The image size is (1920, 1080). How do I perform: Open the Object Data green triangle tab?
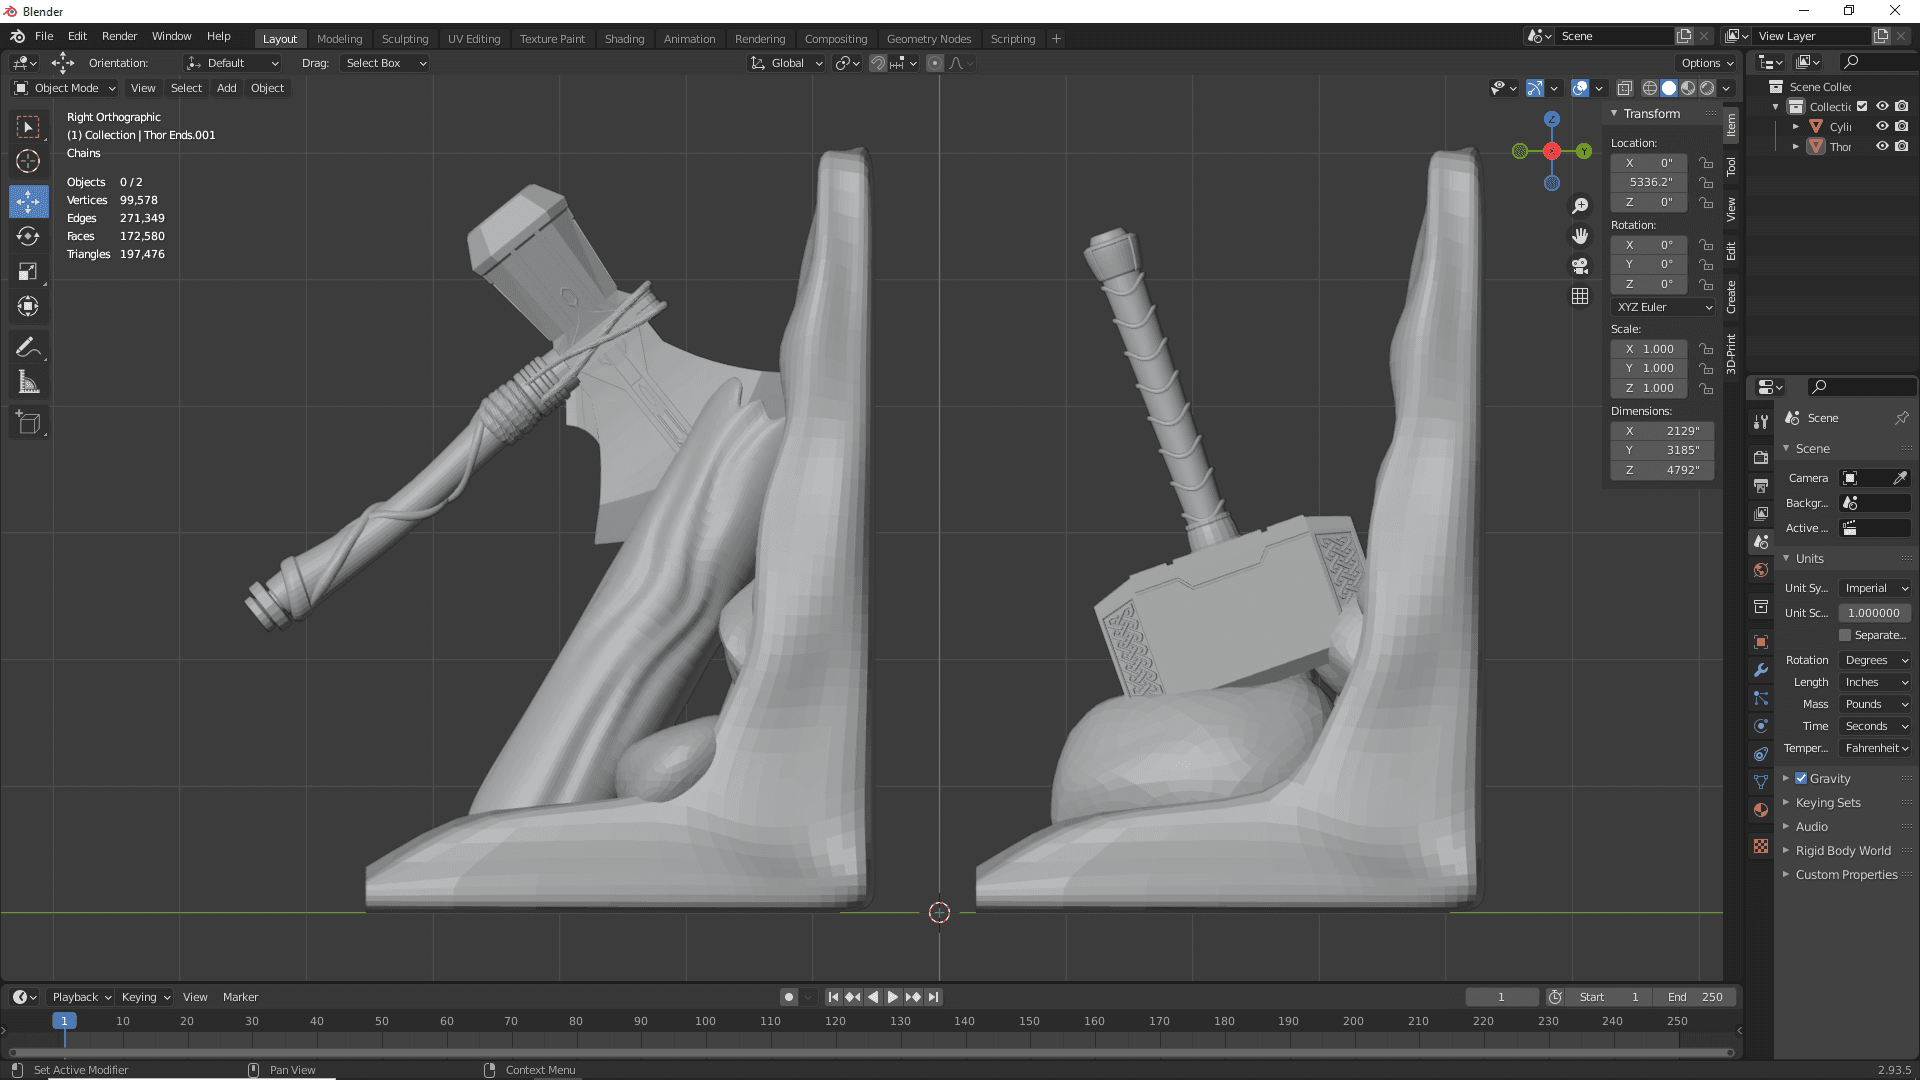point(1761,782)
